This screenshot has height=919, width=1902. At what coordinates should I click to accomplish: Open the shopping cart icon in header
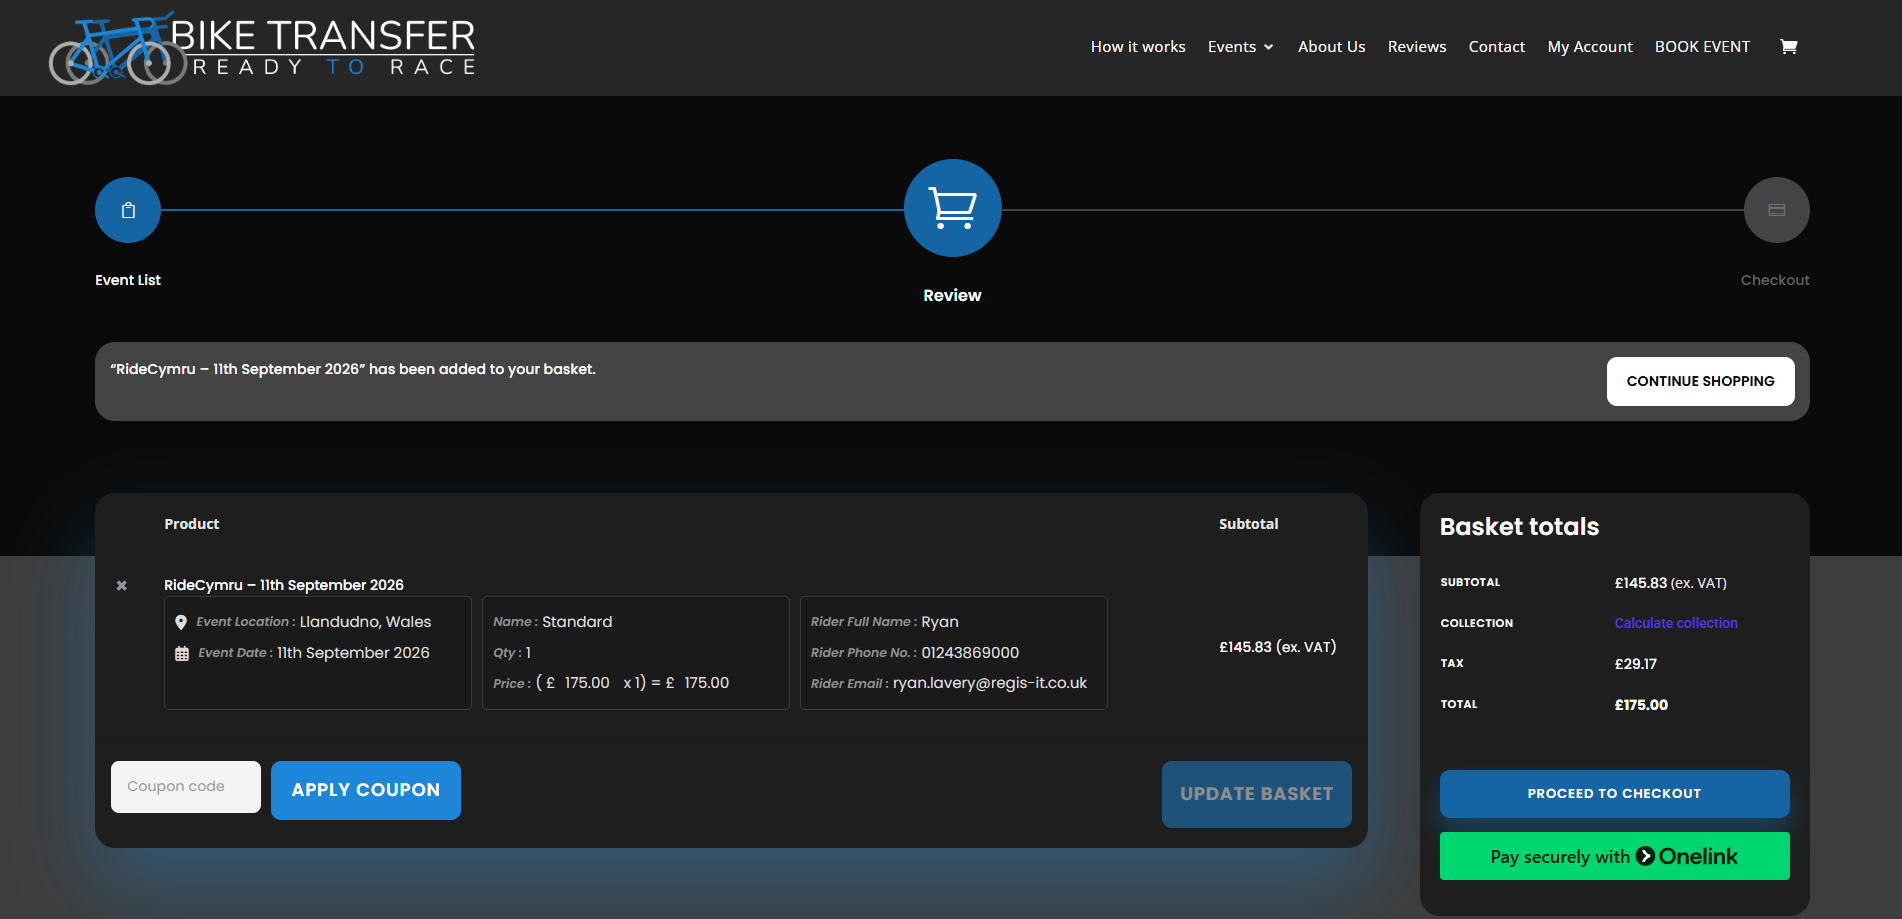(x=1789, y=47)
